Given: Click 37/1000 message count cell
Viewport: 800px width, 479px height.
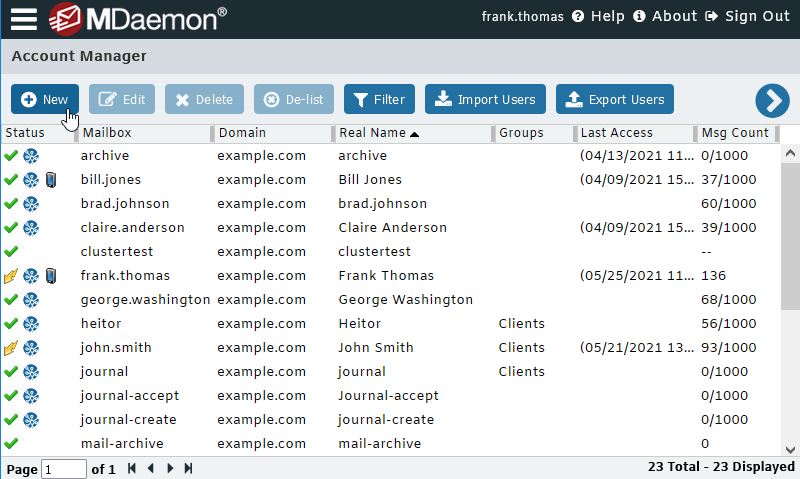Looking at the screenshot, I should [x=729, y=180].
